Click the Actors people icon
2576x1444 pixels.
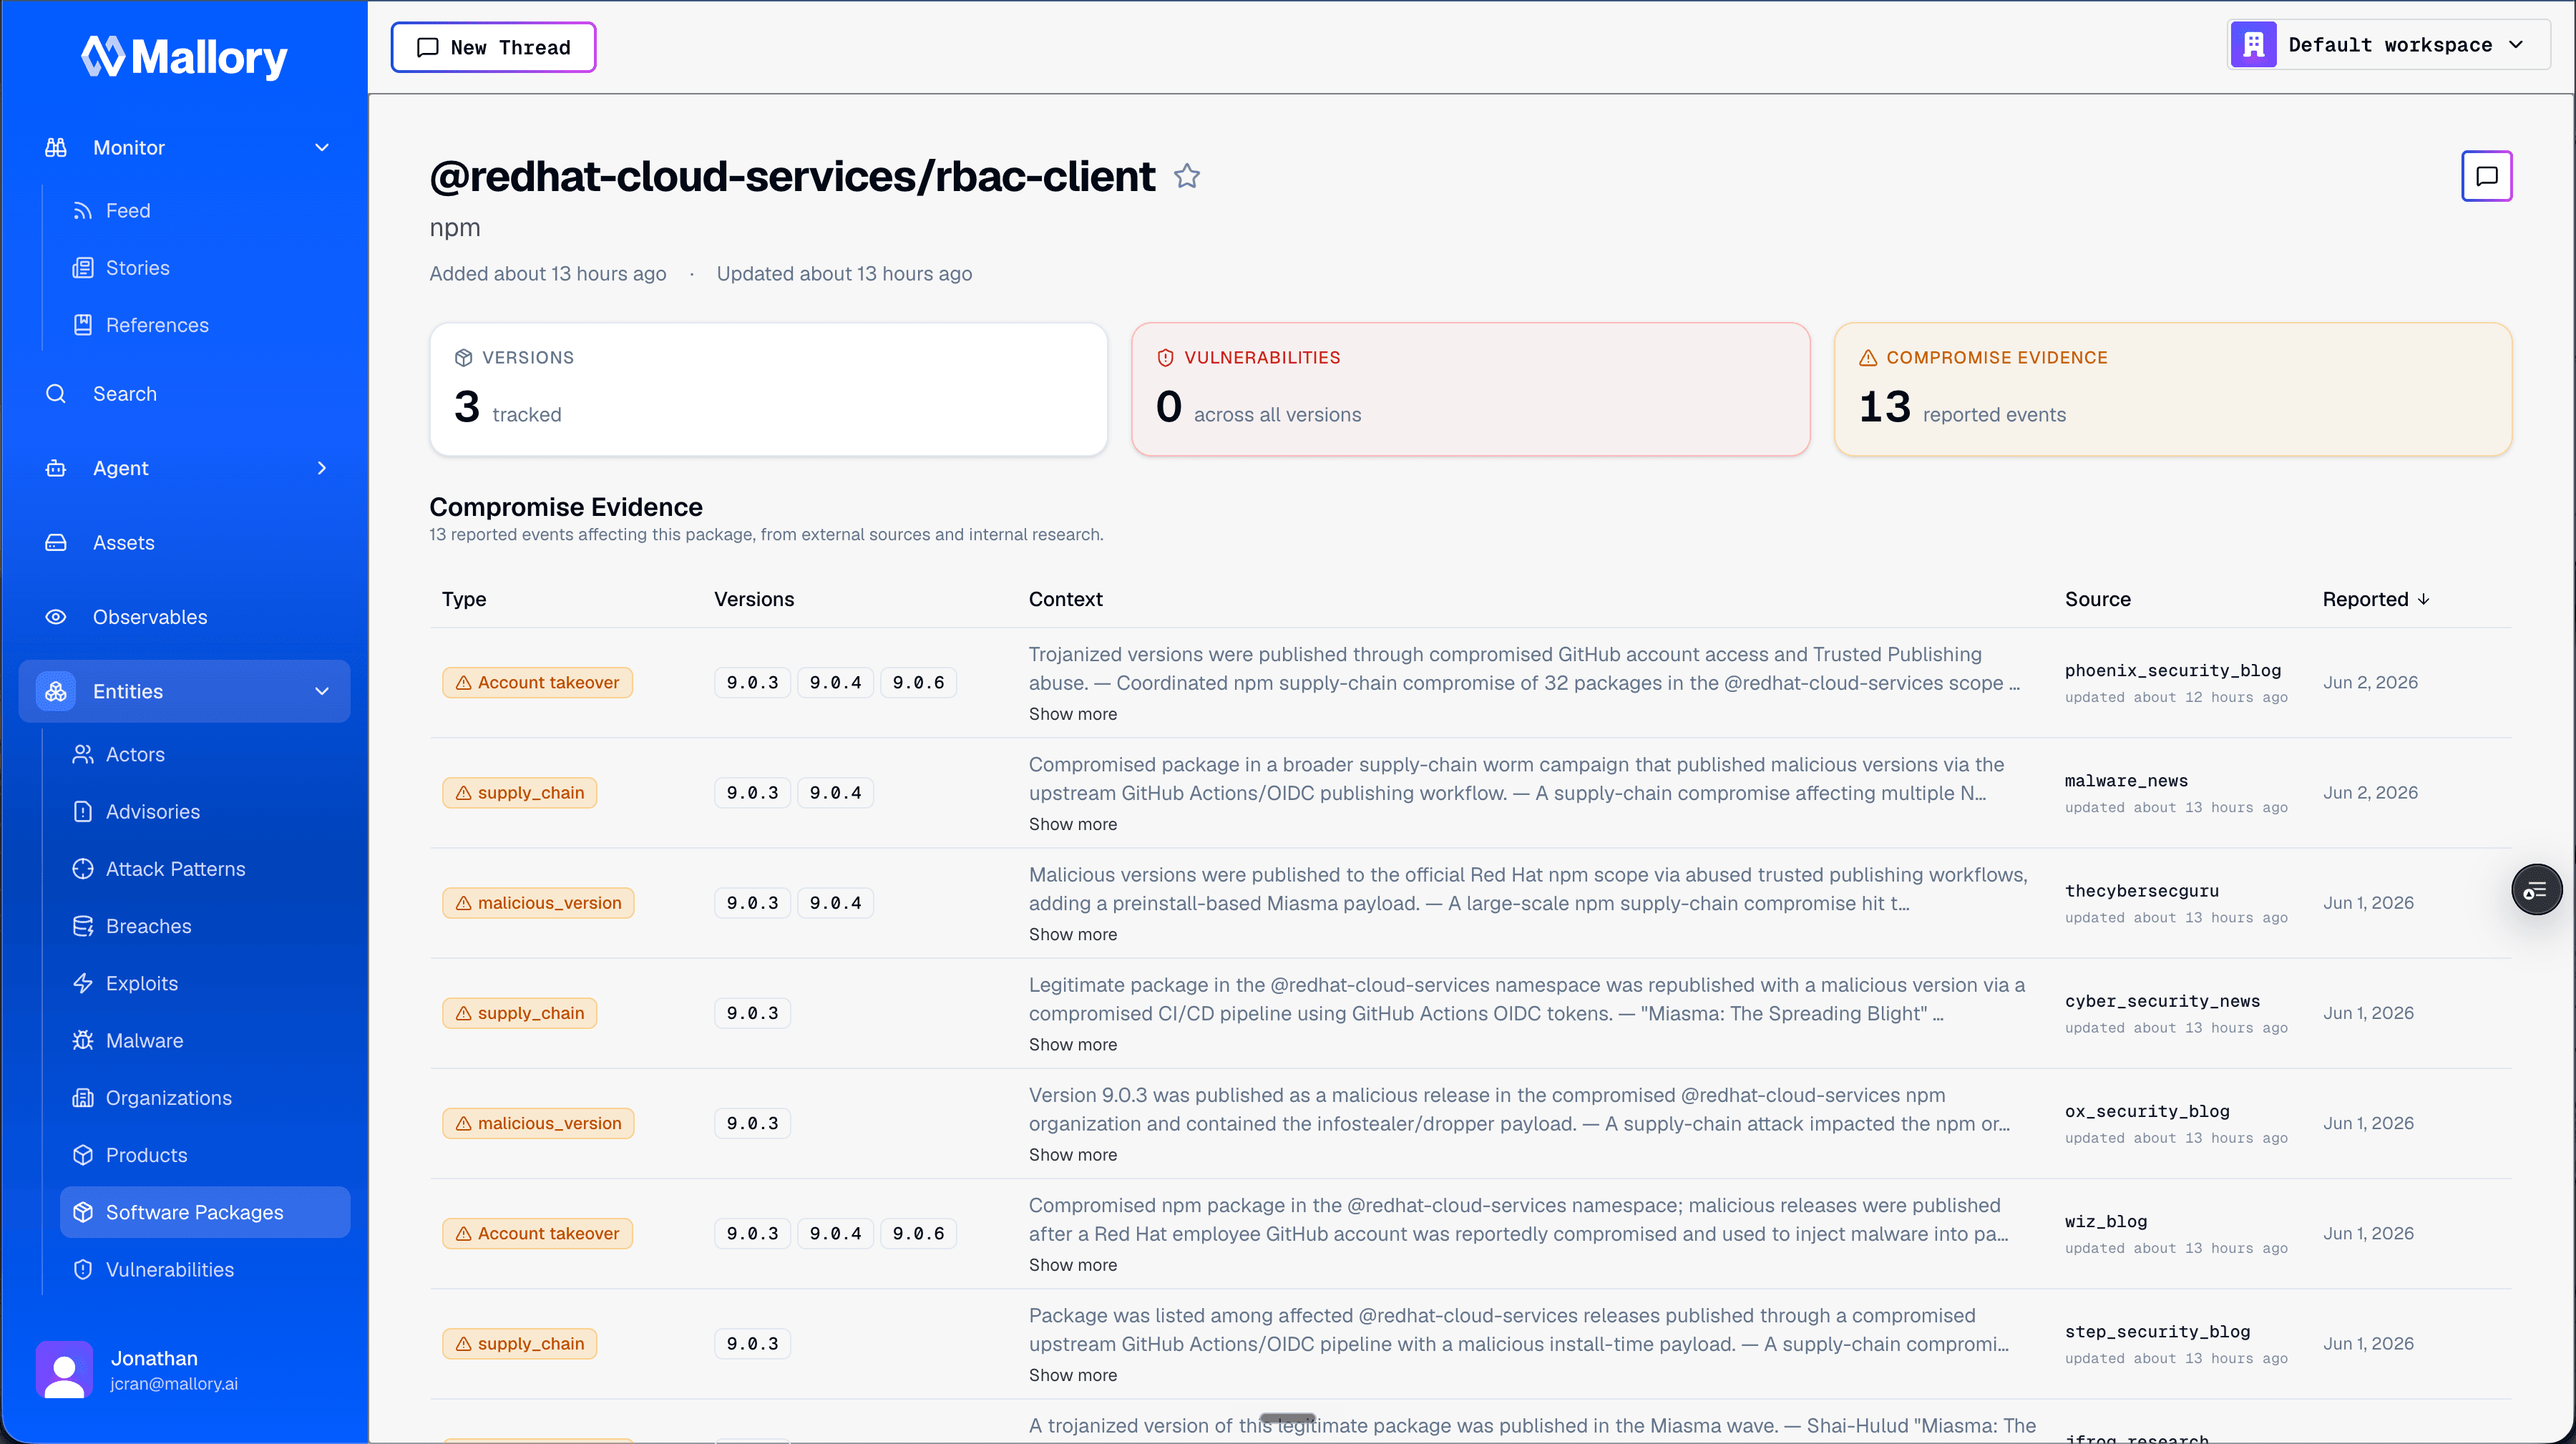click(x=83, y=755)
